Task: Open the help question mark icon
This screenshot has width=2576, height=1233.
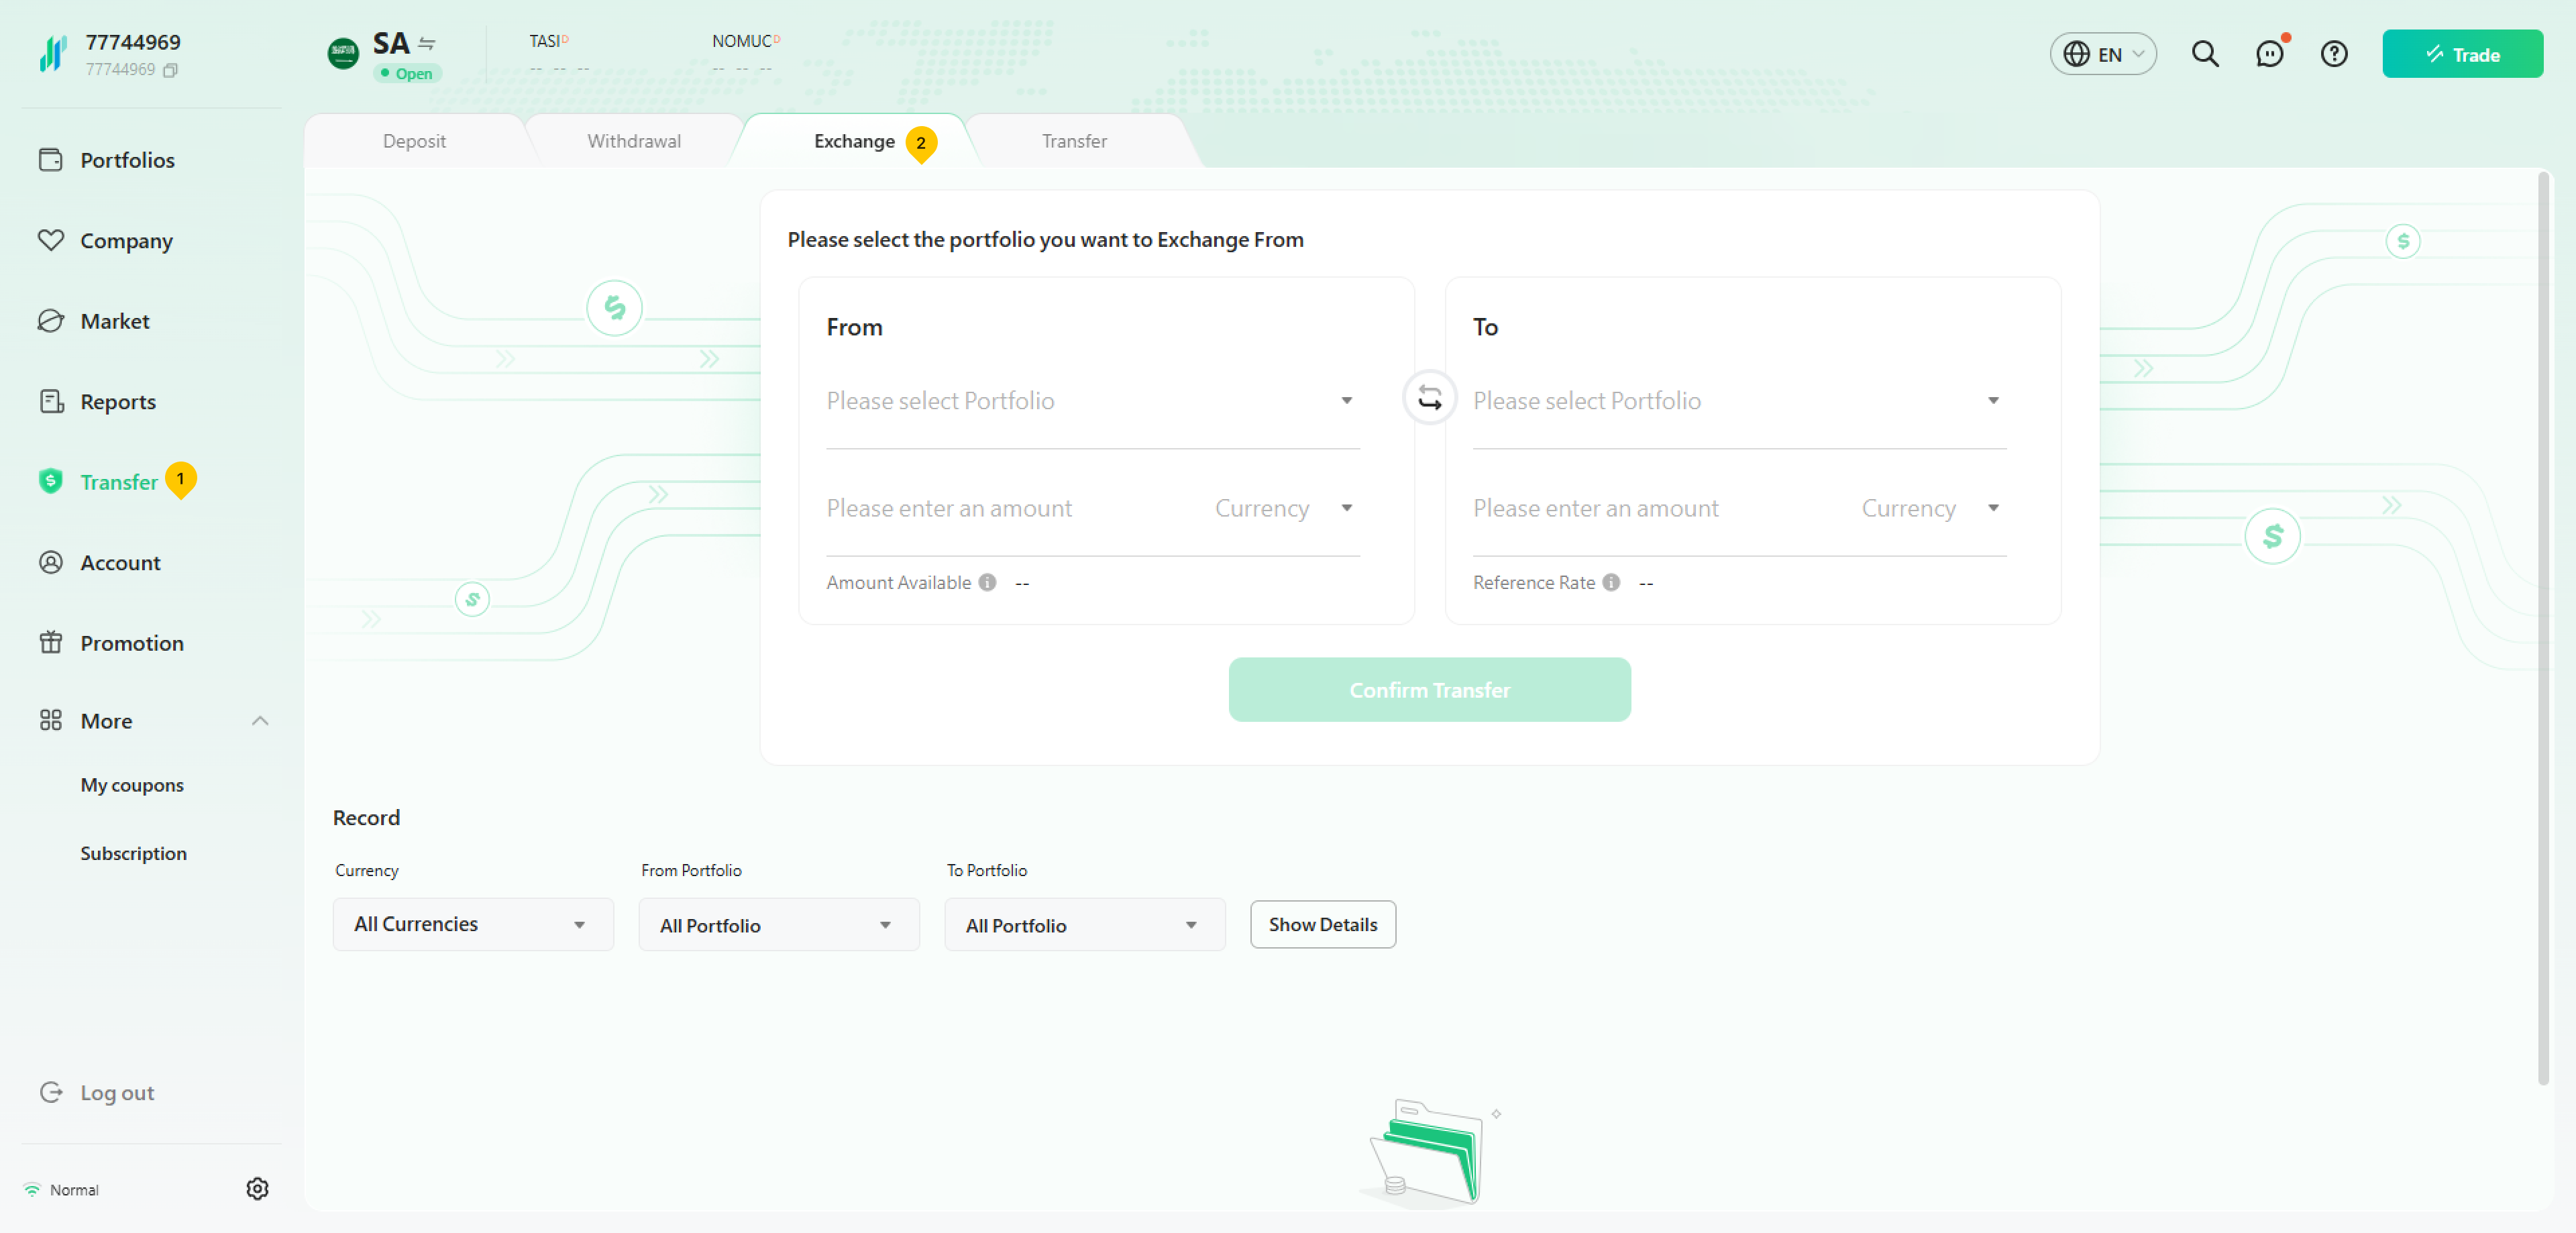Action: tap(2333, 54)
